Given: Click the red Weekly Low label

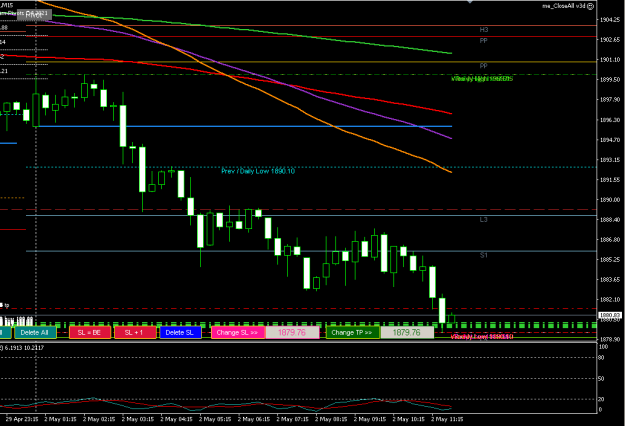Looking at the screenshot, I should (x=482, y=337).
